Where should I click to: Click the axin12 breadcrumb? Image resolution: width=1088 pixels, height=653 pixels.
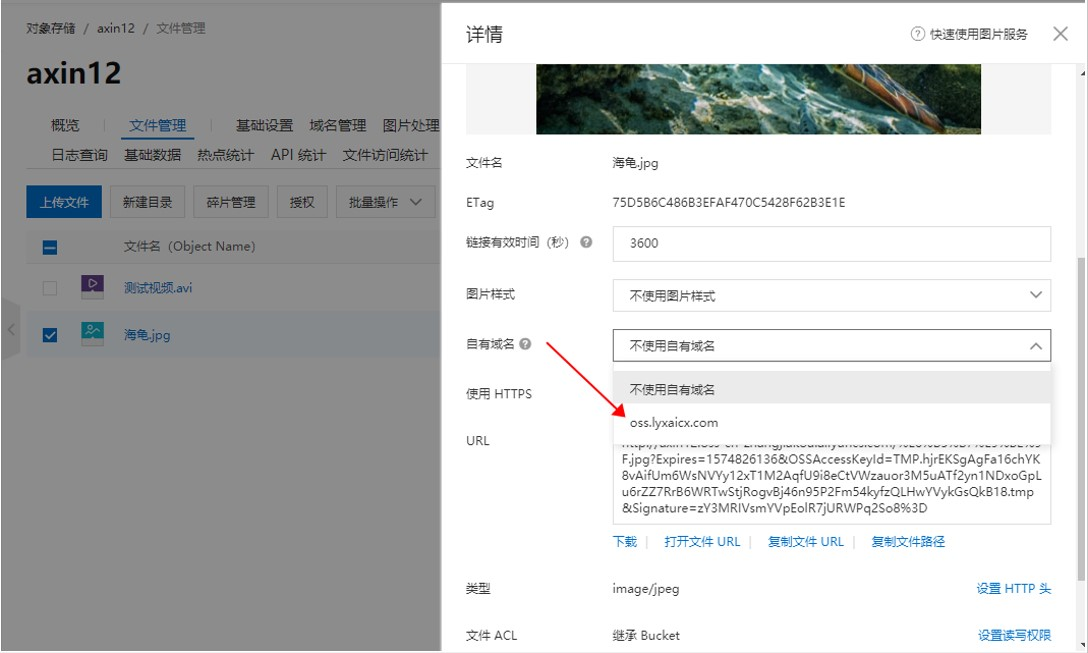click(116, 28)
